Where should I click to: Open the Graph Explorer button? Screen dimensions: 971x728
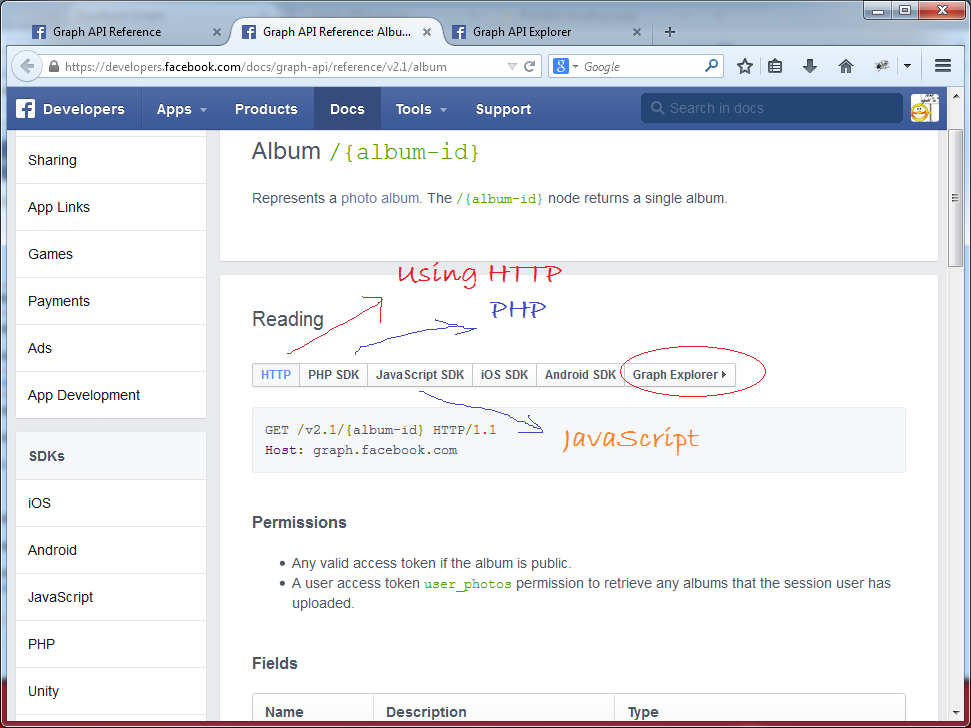679,375
